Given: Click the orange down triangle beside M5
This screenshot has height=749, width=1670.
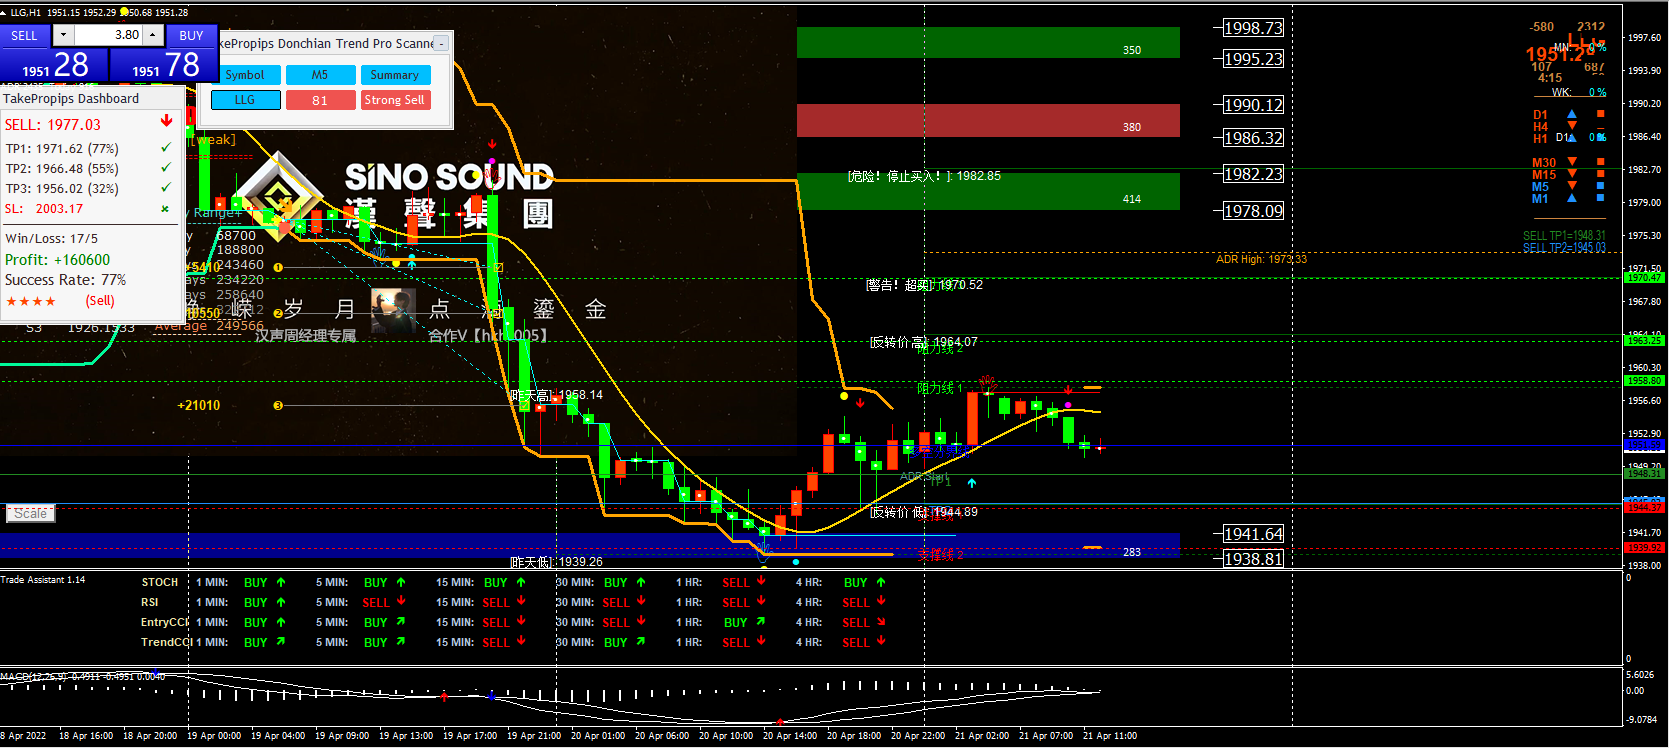Looking at the screenshot, I should tap(1572, 186).
